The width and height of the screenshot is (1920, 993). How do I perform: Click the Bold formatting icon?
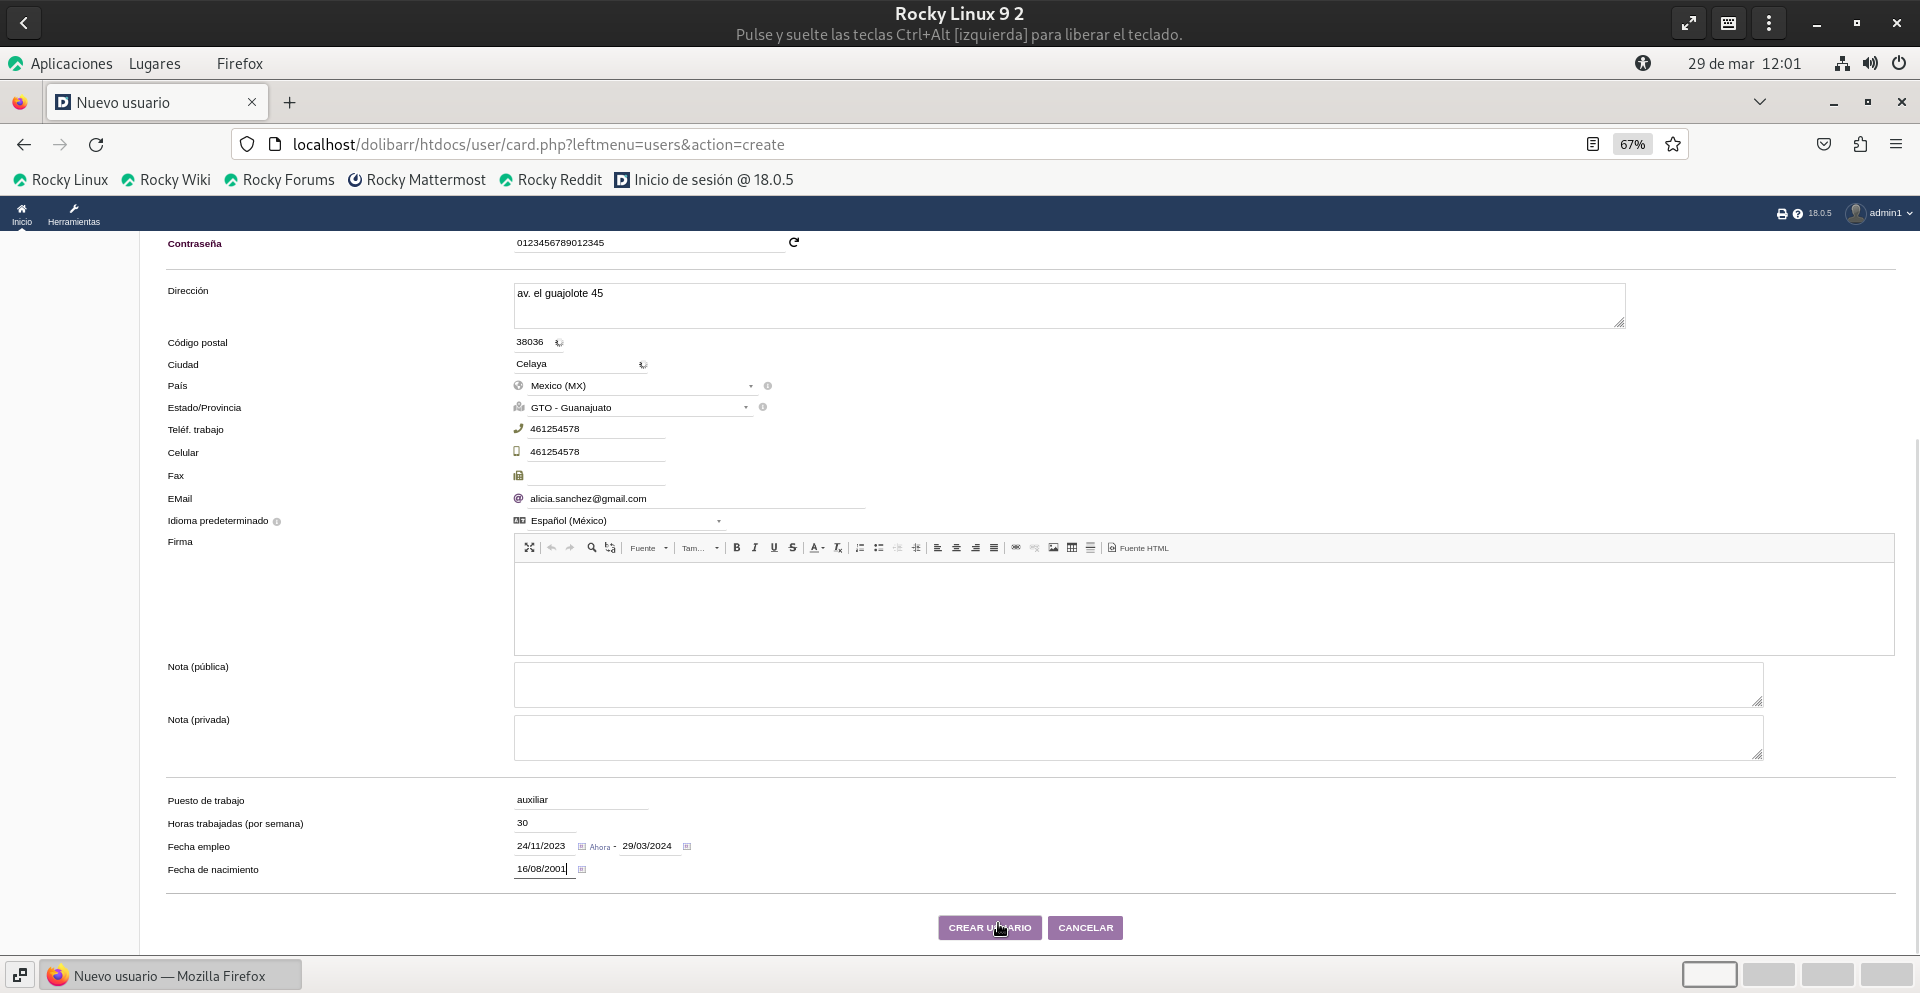[737, 548]
